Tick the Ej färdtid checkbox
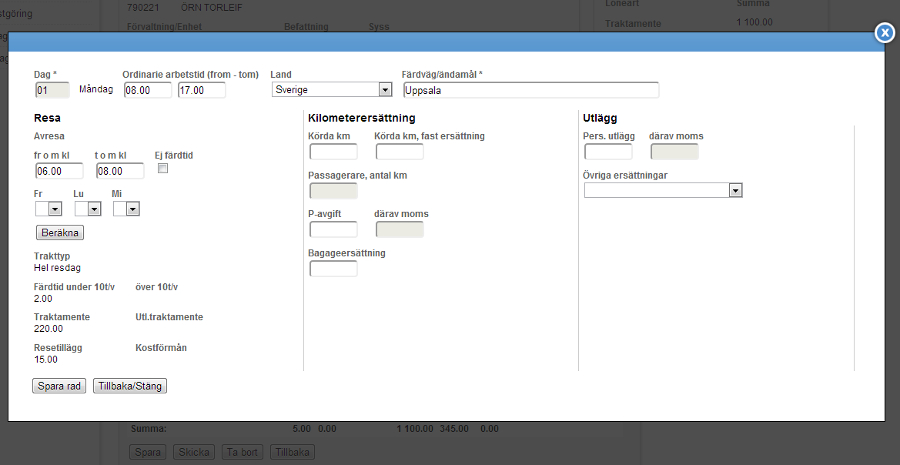The height and width of the screenshot is (465, 900). click(163, 168)
